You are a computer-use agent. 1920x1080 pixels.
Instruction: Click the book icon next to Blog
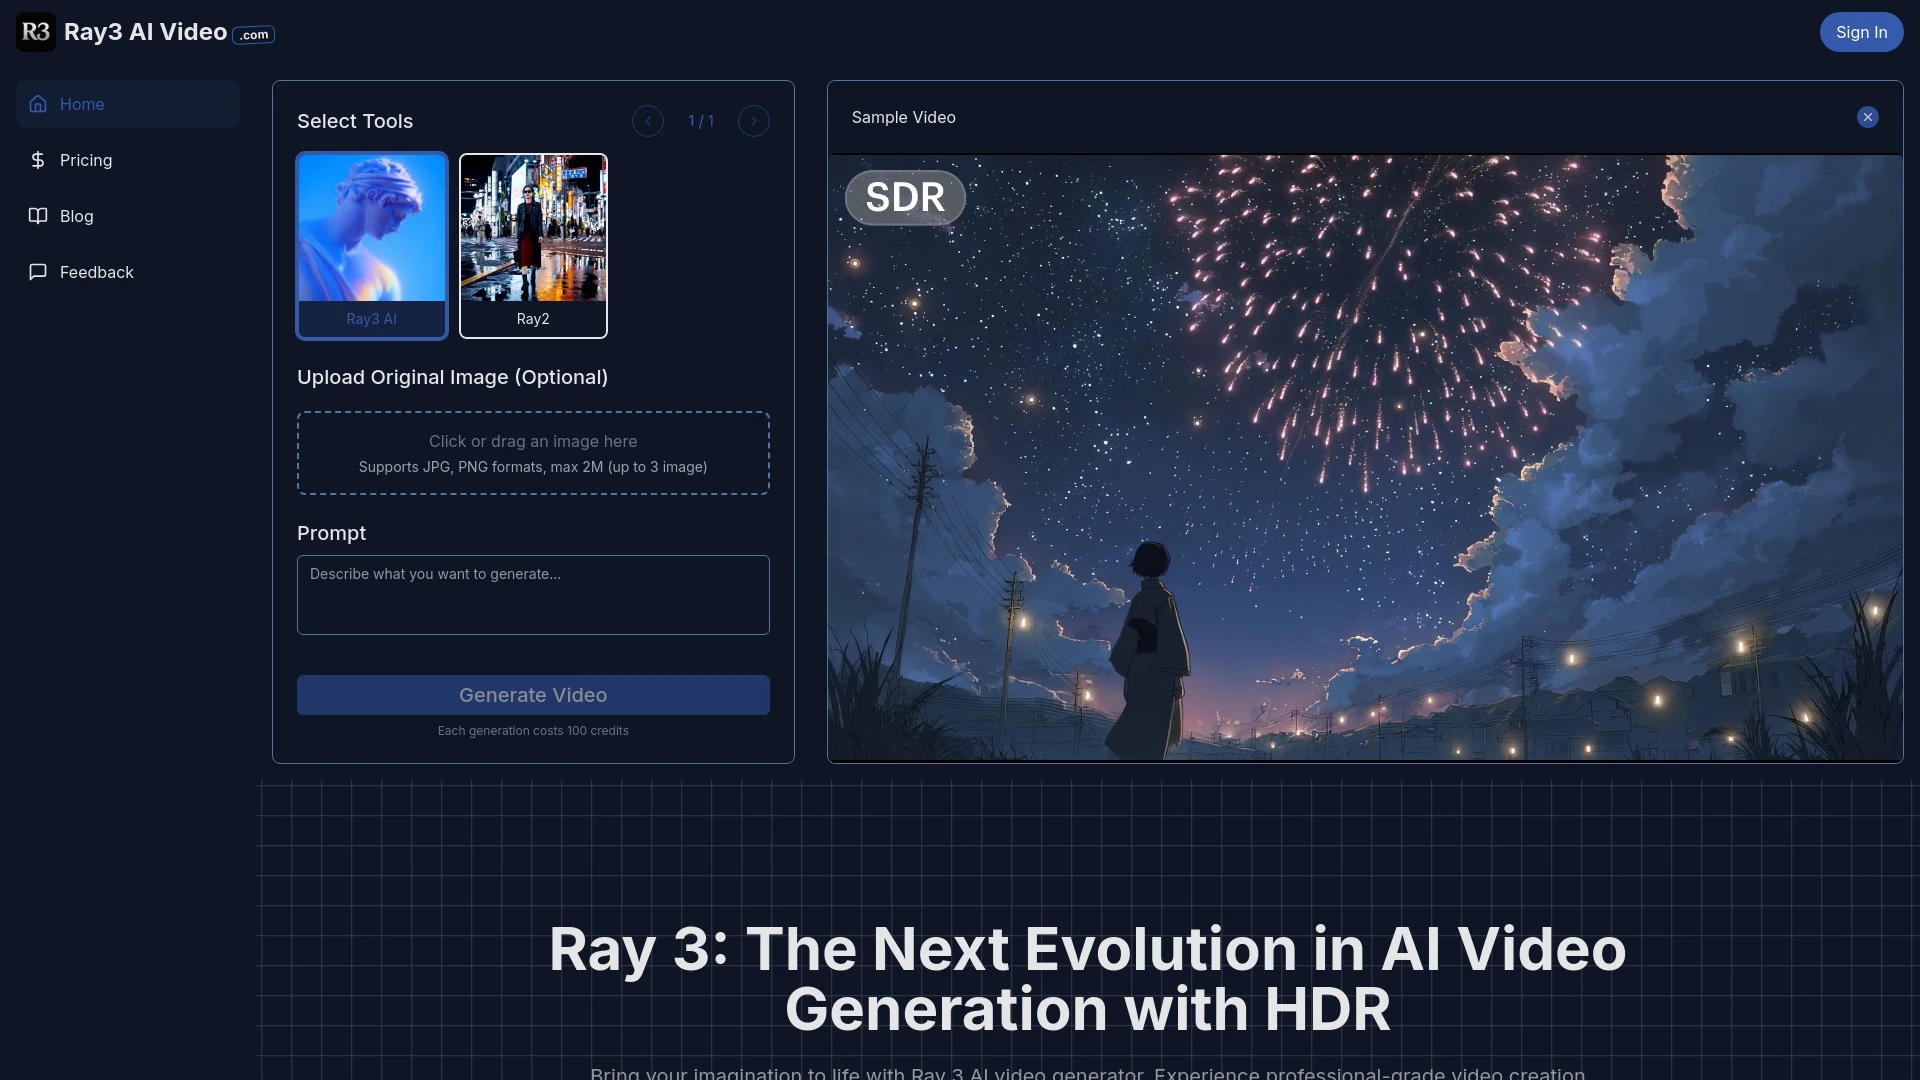pyautogui.click(x=38, y=216)
